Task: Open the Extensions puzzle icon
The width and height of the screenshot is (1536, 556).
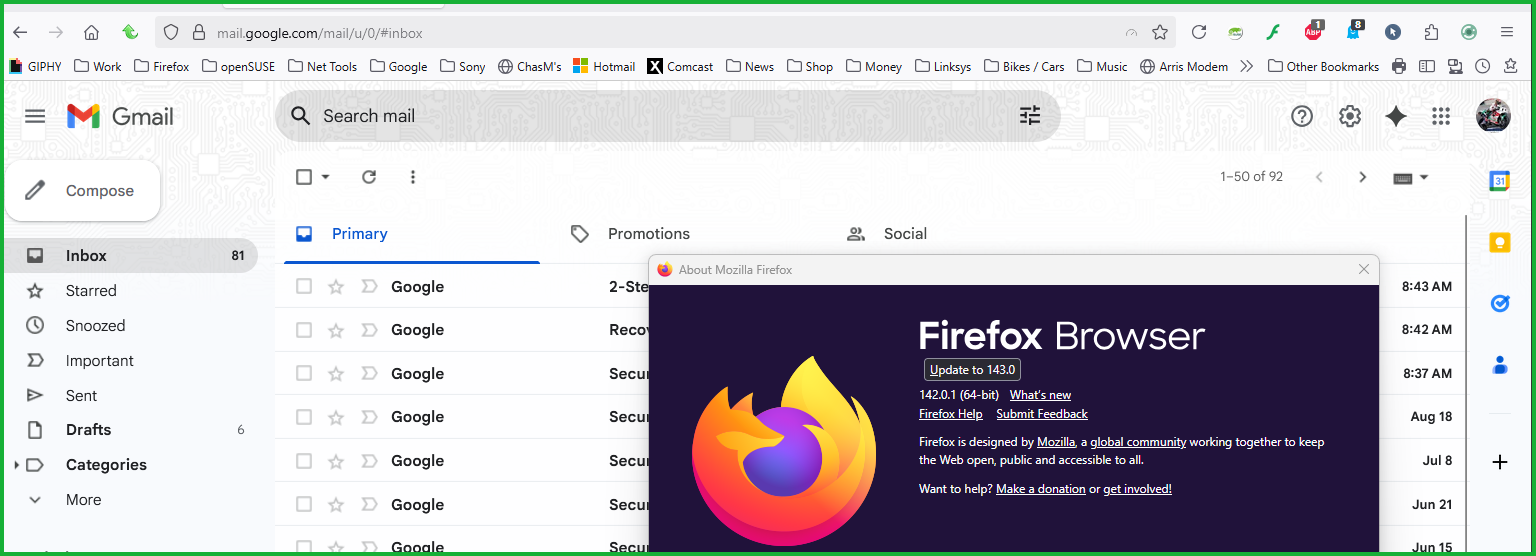Action: tap(1431, 32)
